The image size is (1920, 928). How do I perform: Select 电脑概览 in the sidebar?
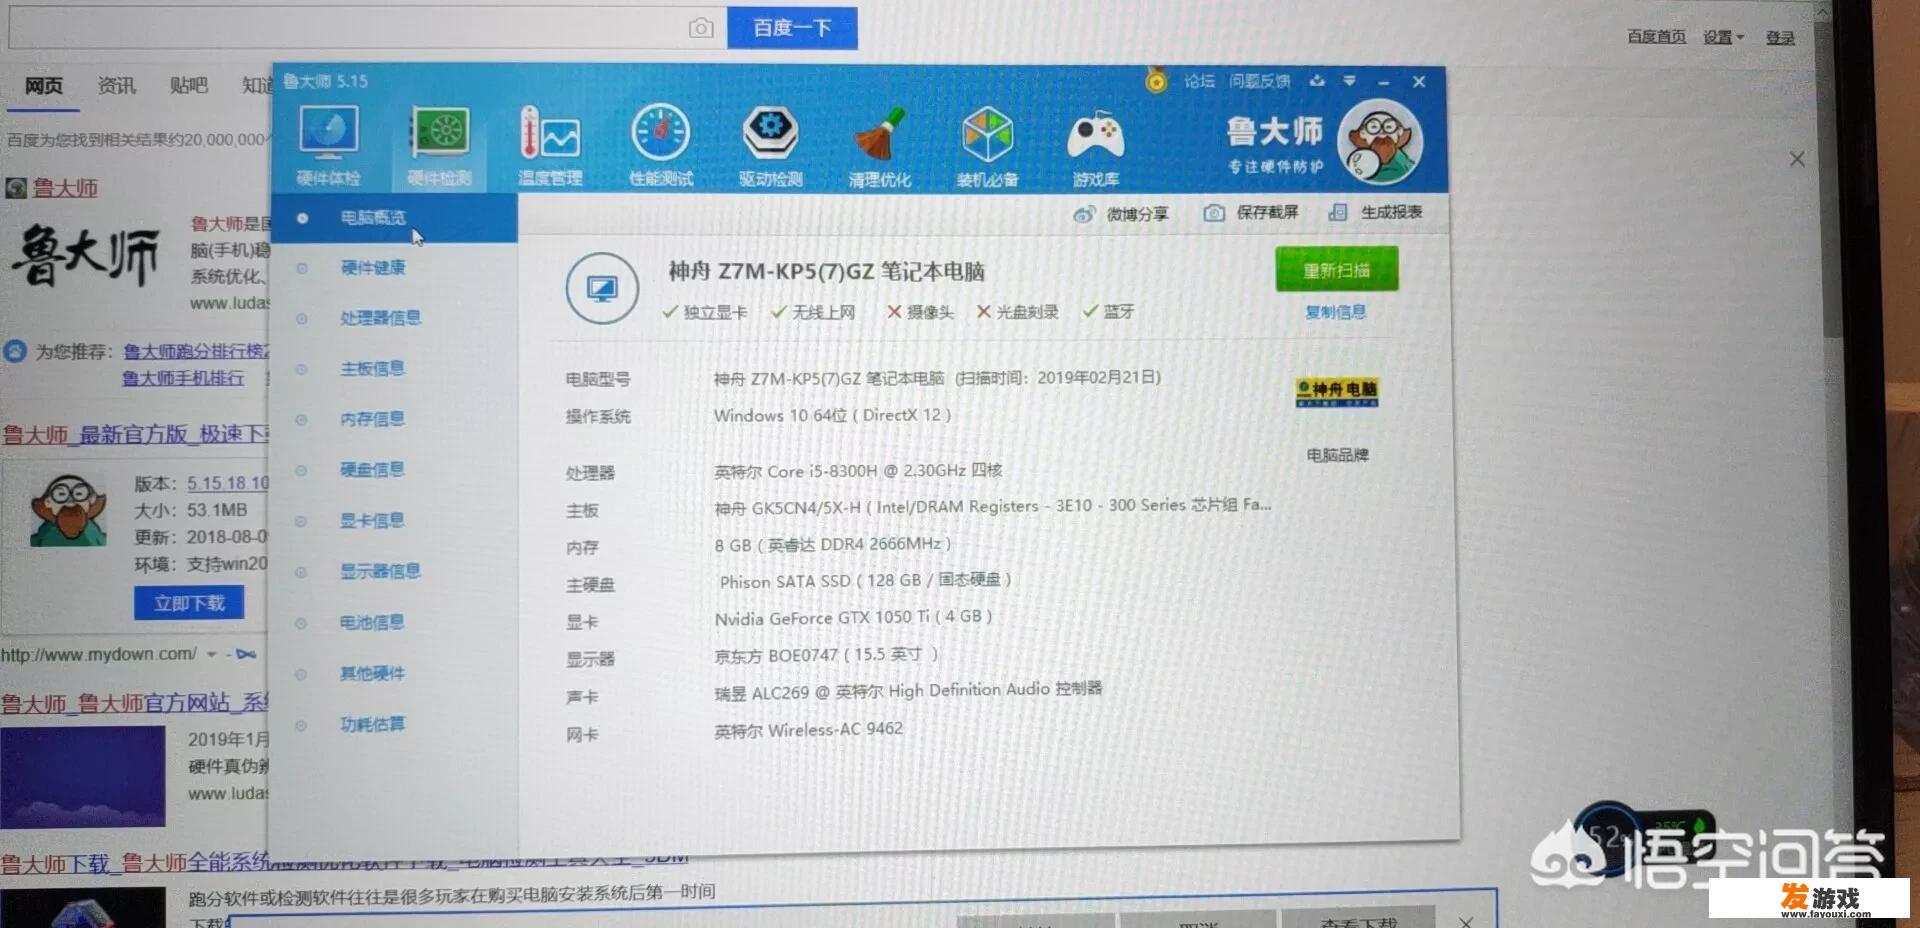click(x=394, y=217)
